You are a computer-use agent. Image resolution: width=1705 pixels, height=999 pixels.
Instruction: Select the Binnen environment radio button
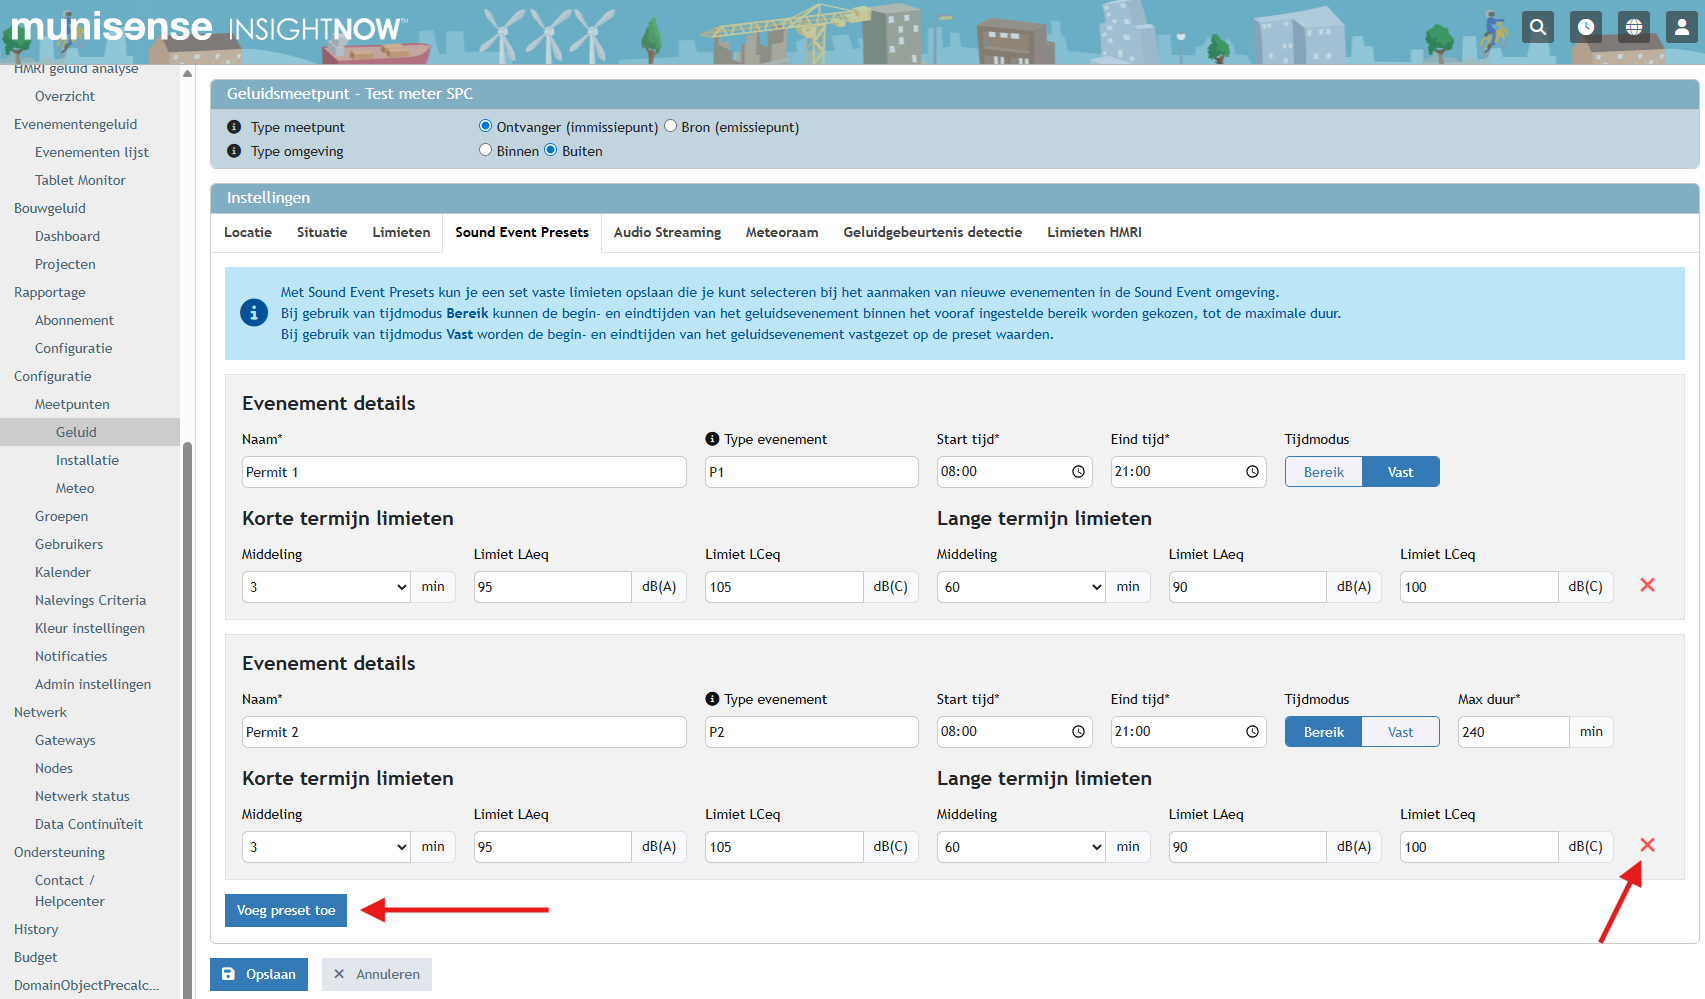(486, 150)
